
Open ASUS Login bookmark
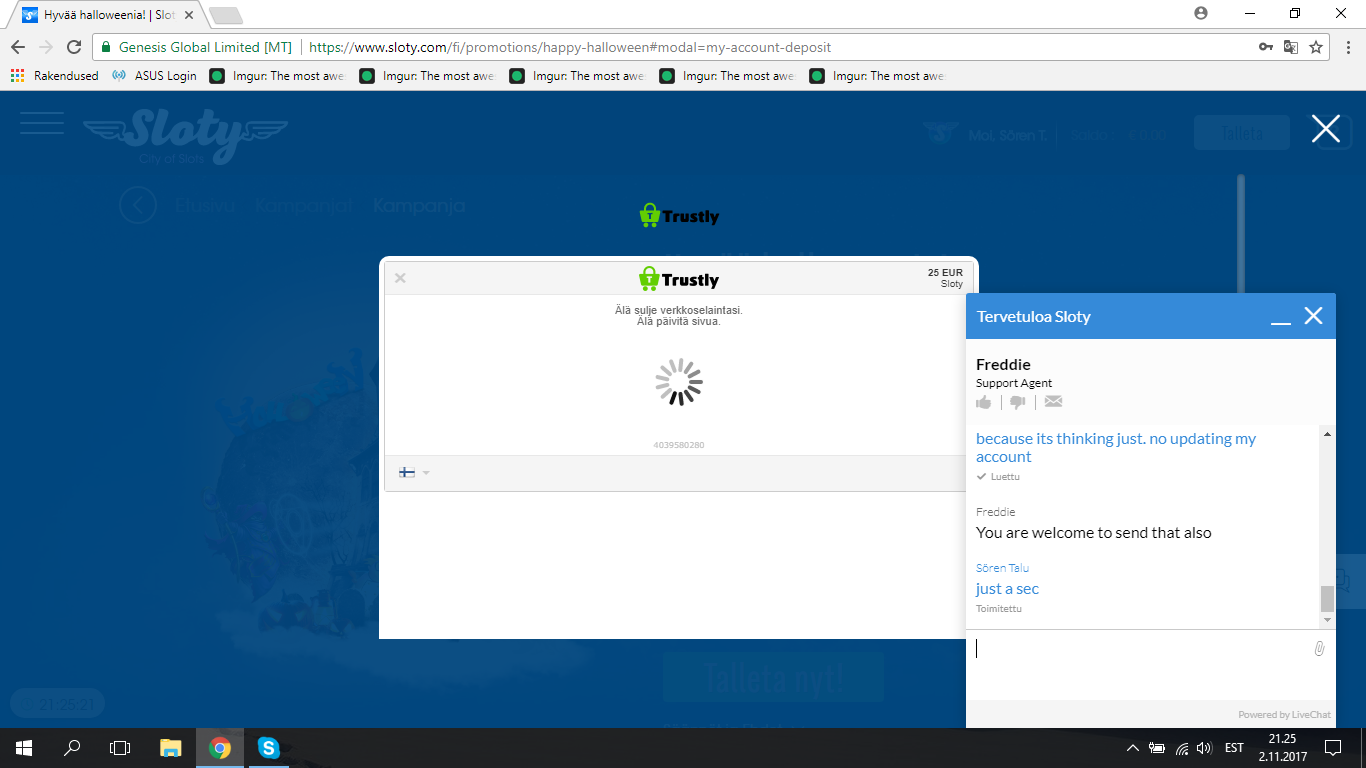(x=154, y=76)
